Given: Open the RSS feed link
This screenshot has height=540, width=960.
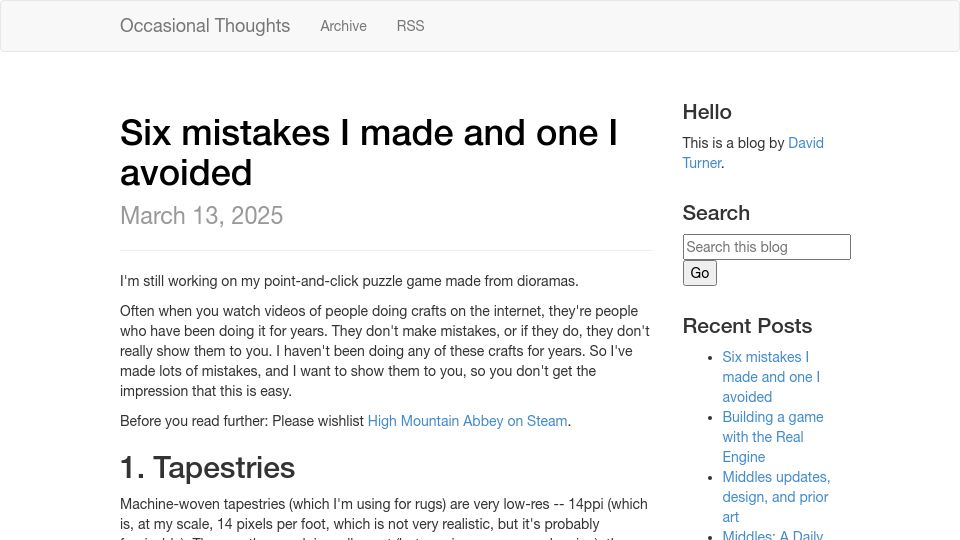Looking at the screenshot, I should 410,26.
